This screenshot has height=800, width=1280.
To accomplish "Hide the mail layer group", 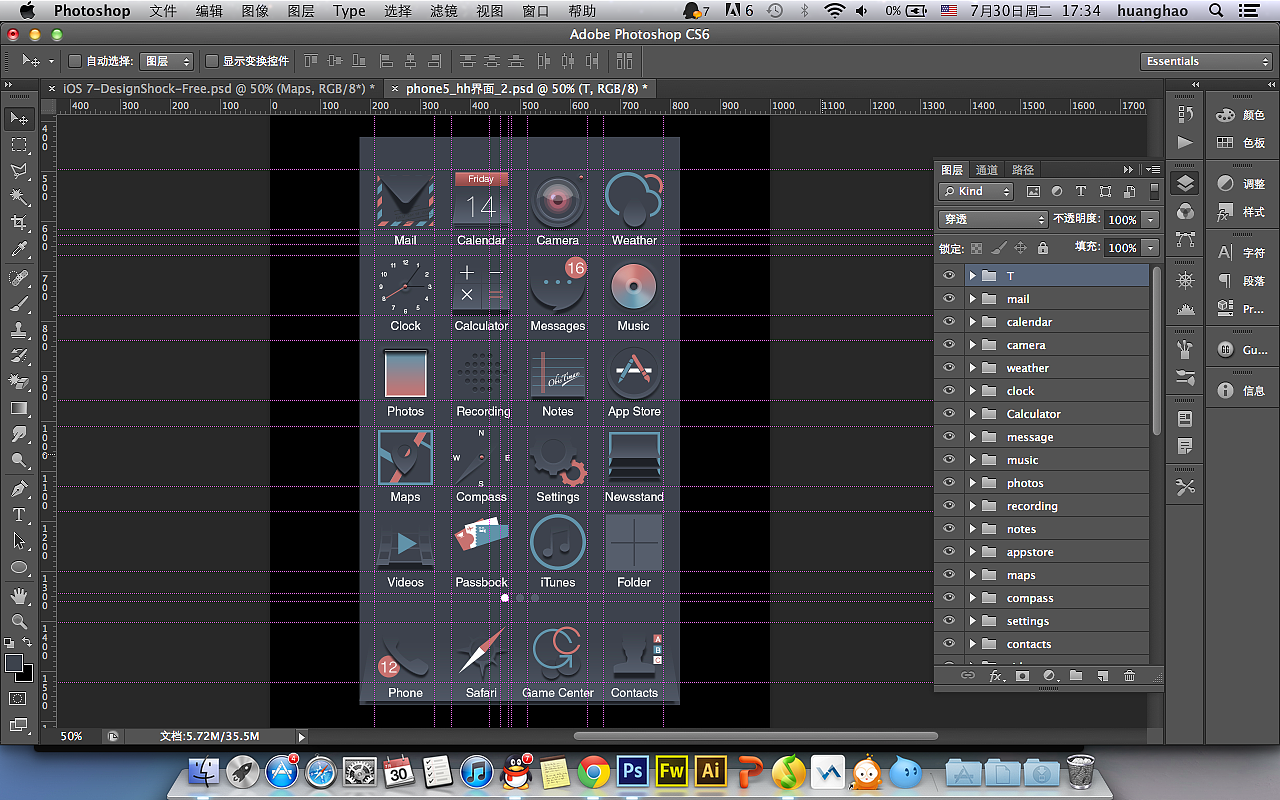I will tap(949, 298).
